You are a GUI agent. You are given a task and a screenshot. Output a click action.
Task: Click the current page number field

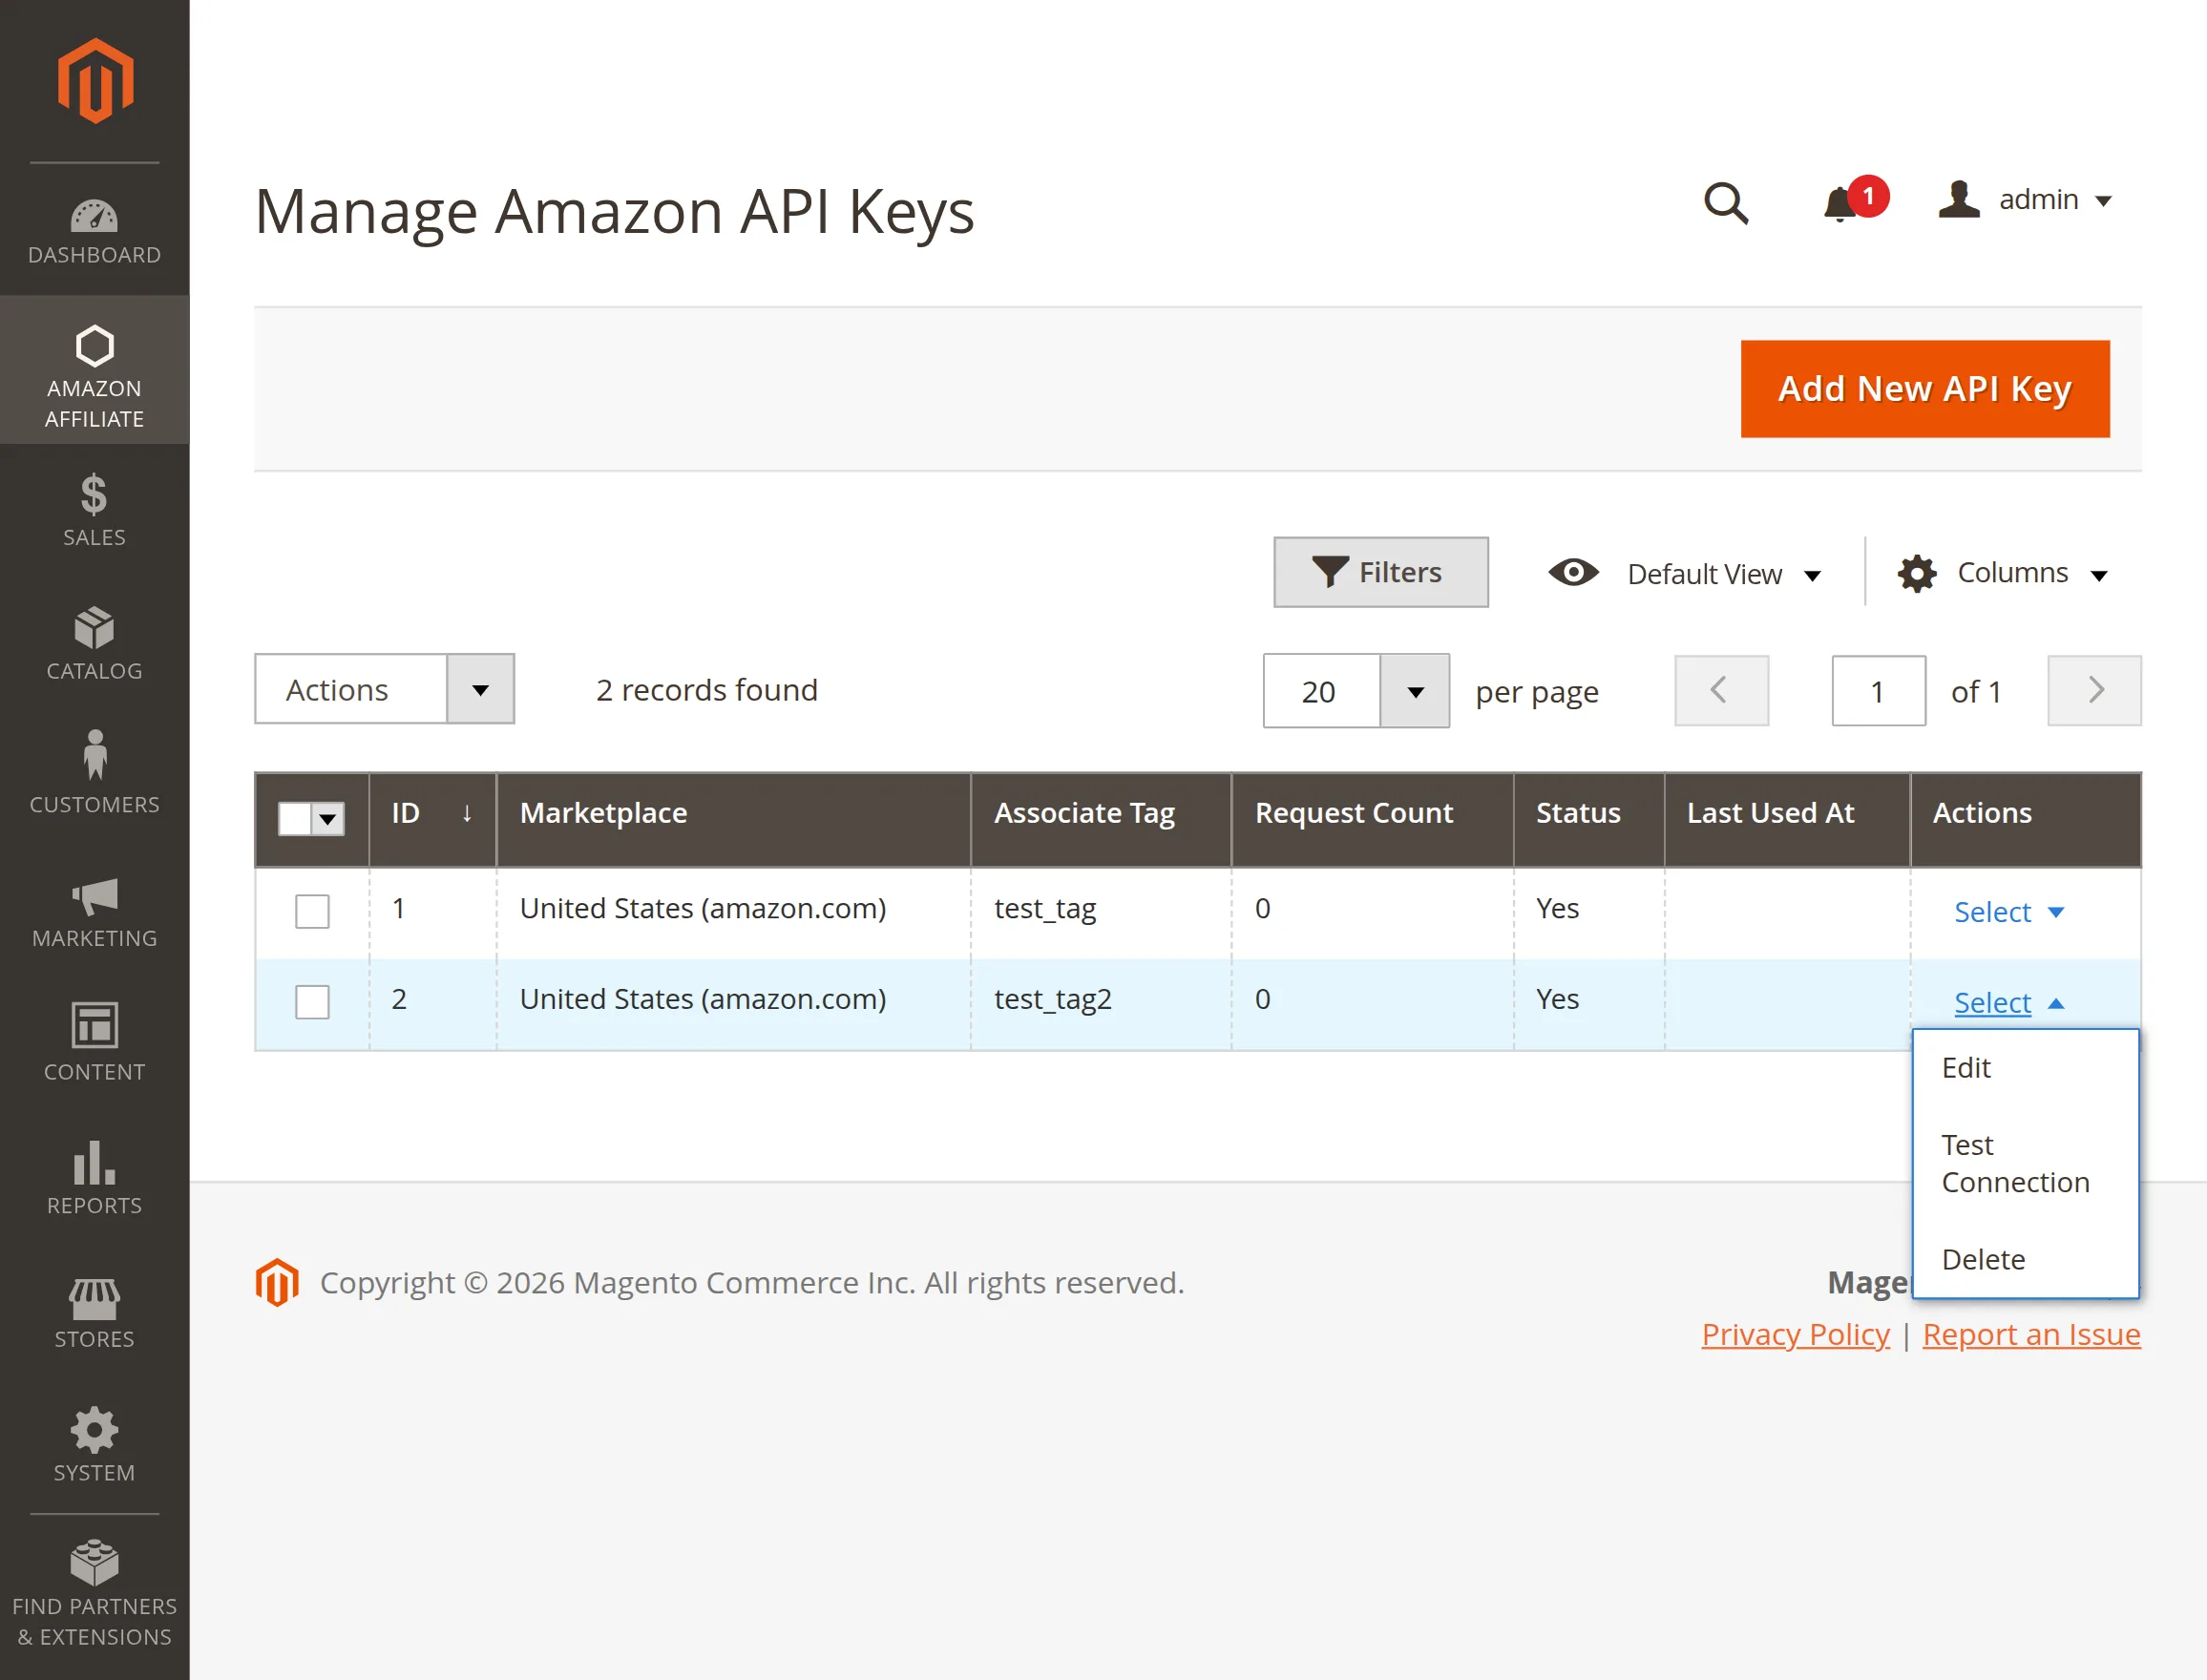pos(1878,690)
